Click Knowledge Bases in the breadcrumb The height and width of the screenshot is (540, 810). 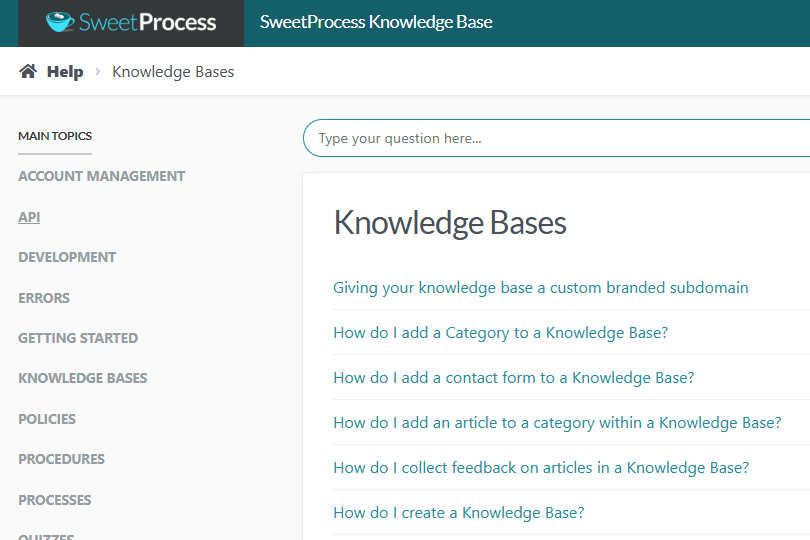tap(173, 72)
